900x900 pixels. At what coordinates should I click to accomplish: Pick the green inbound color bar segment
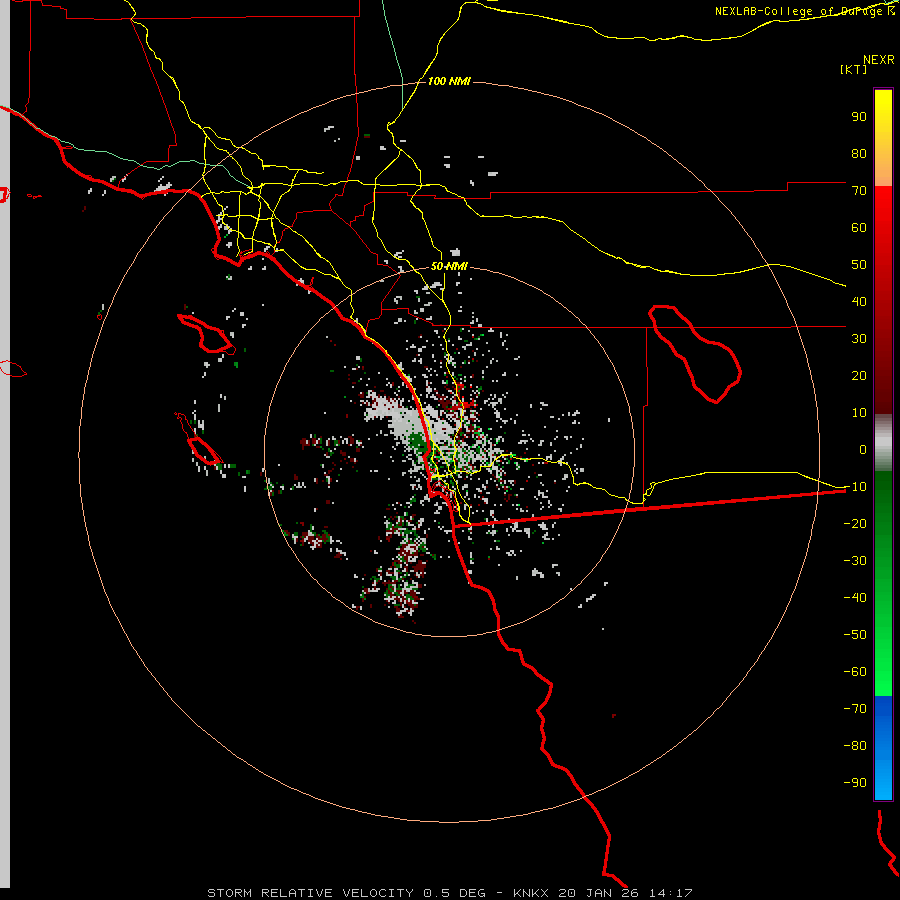click(x=883, y=584)
